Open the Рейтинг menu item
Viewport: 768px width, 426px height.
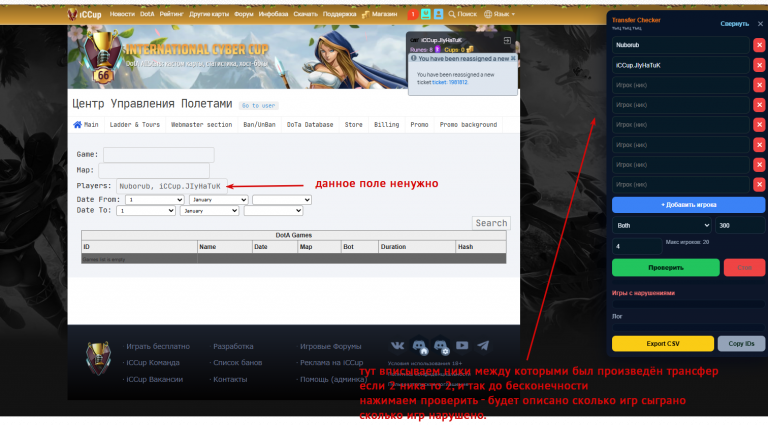(x=171, y=14)
